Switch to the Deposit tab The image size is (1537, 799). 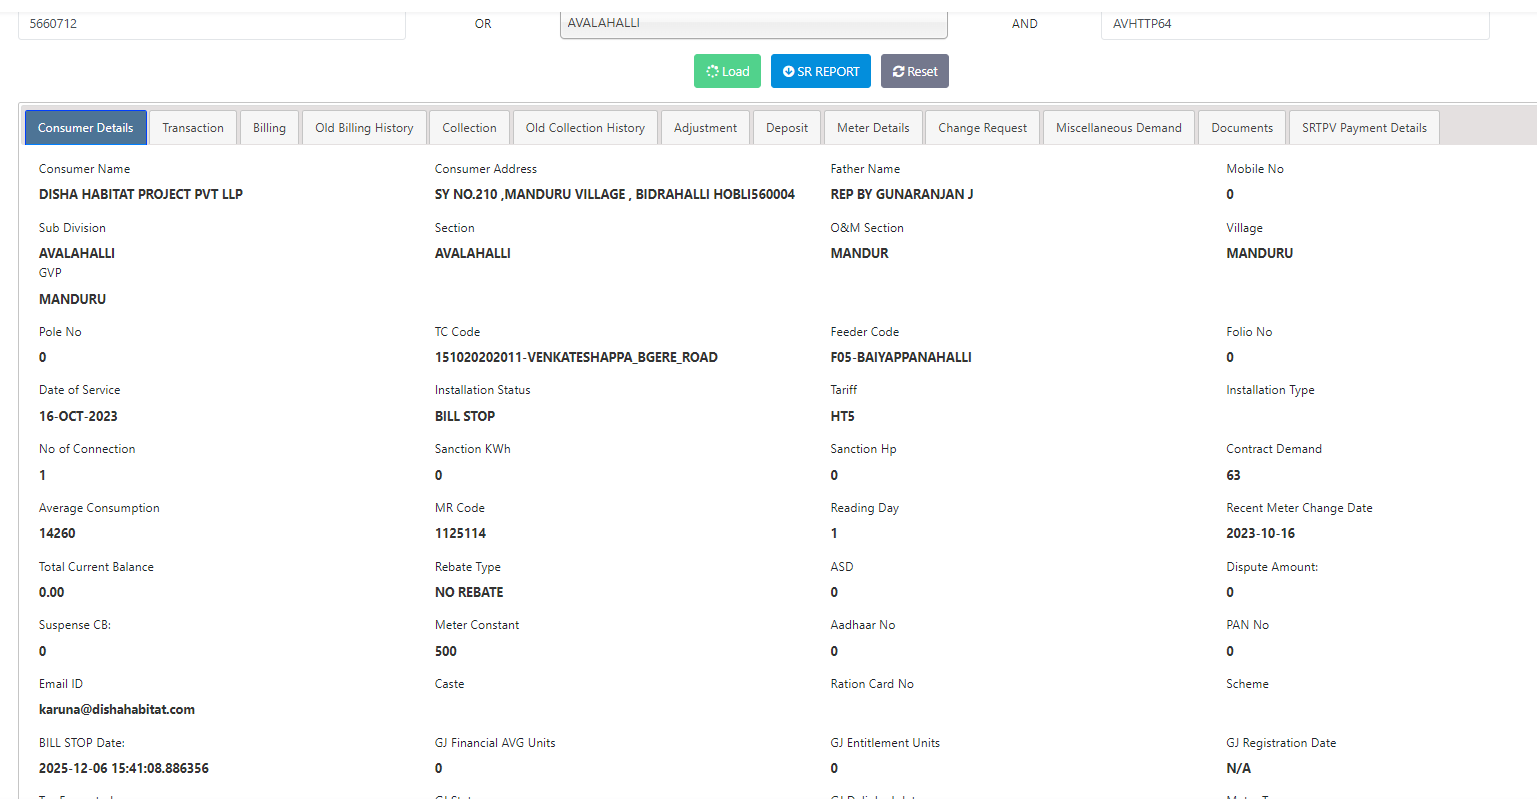click(787, 128)
